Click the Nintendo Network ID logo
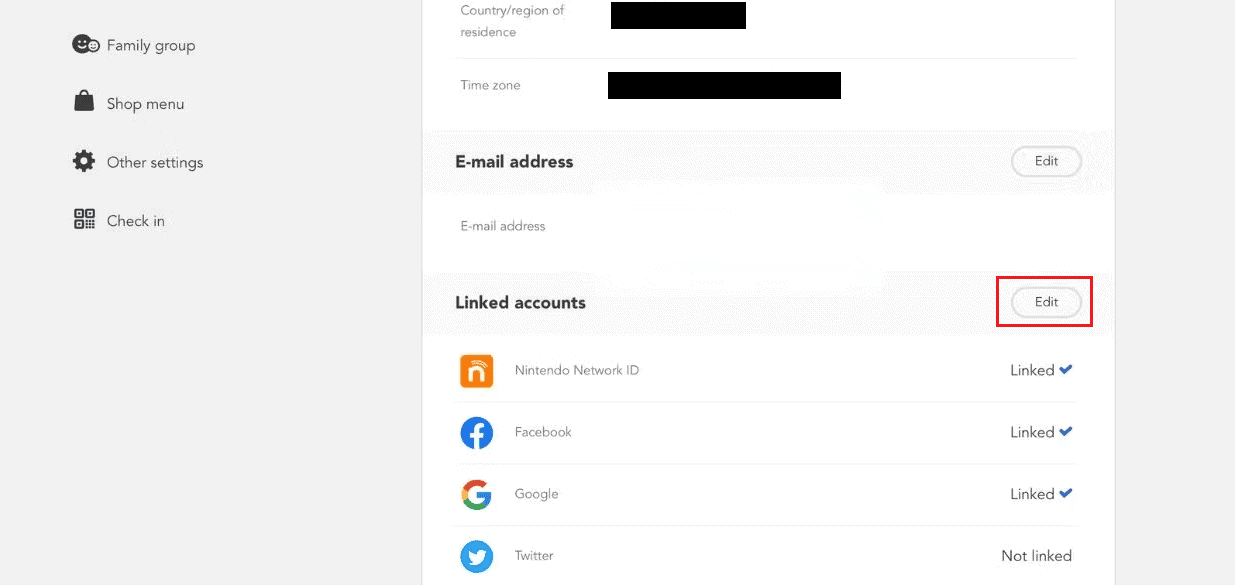 [x=477, y=370]
